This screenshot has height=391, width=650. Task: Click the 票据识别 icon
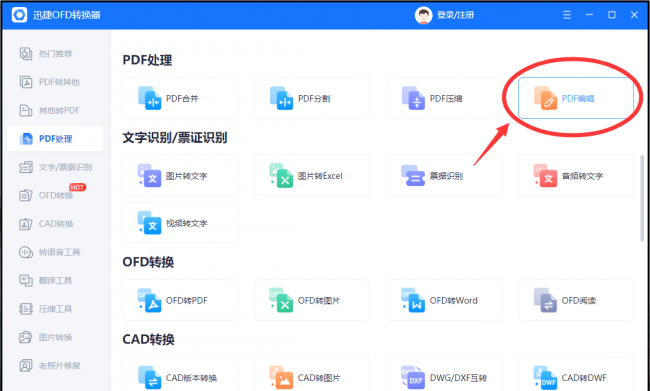click(x=413, y=175)
